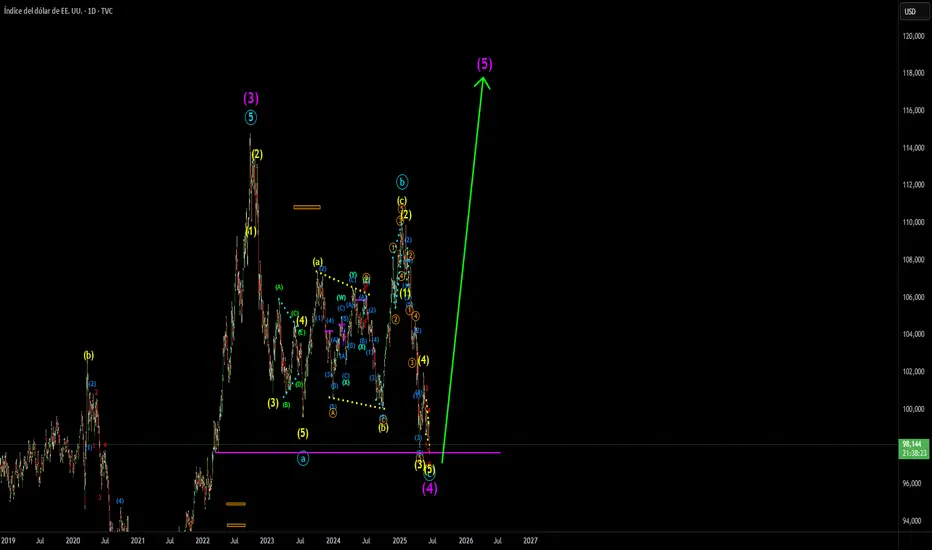Click the 112,000 price axis label

tap(914, 185)
